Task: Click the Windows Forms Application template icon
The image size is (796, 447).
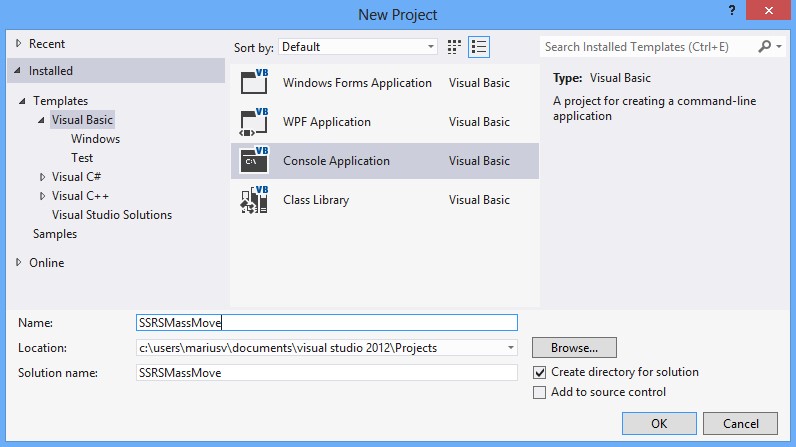Action: pyautogui.click(x=253, y=84)
